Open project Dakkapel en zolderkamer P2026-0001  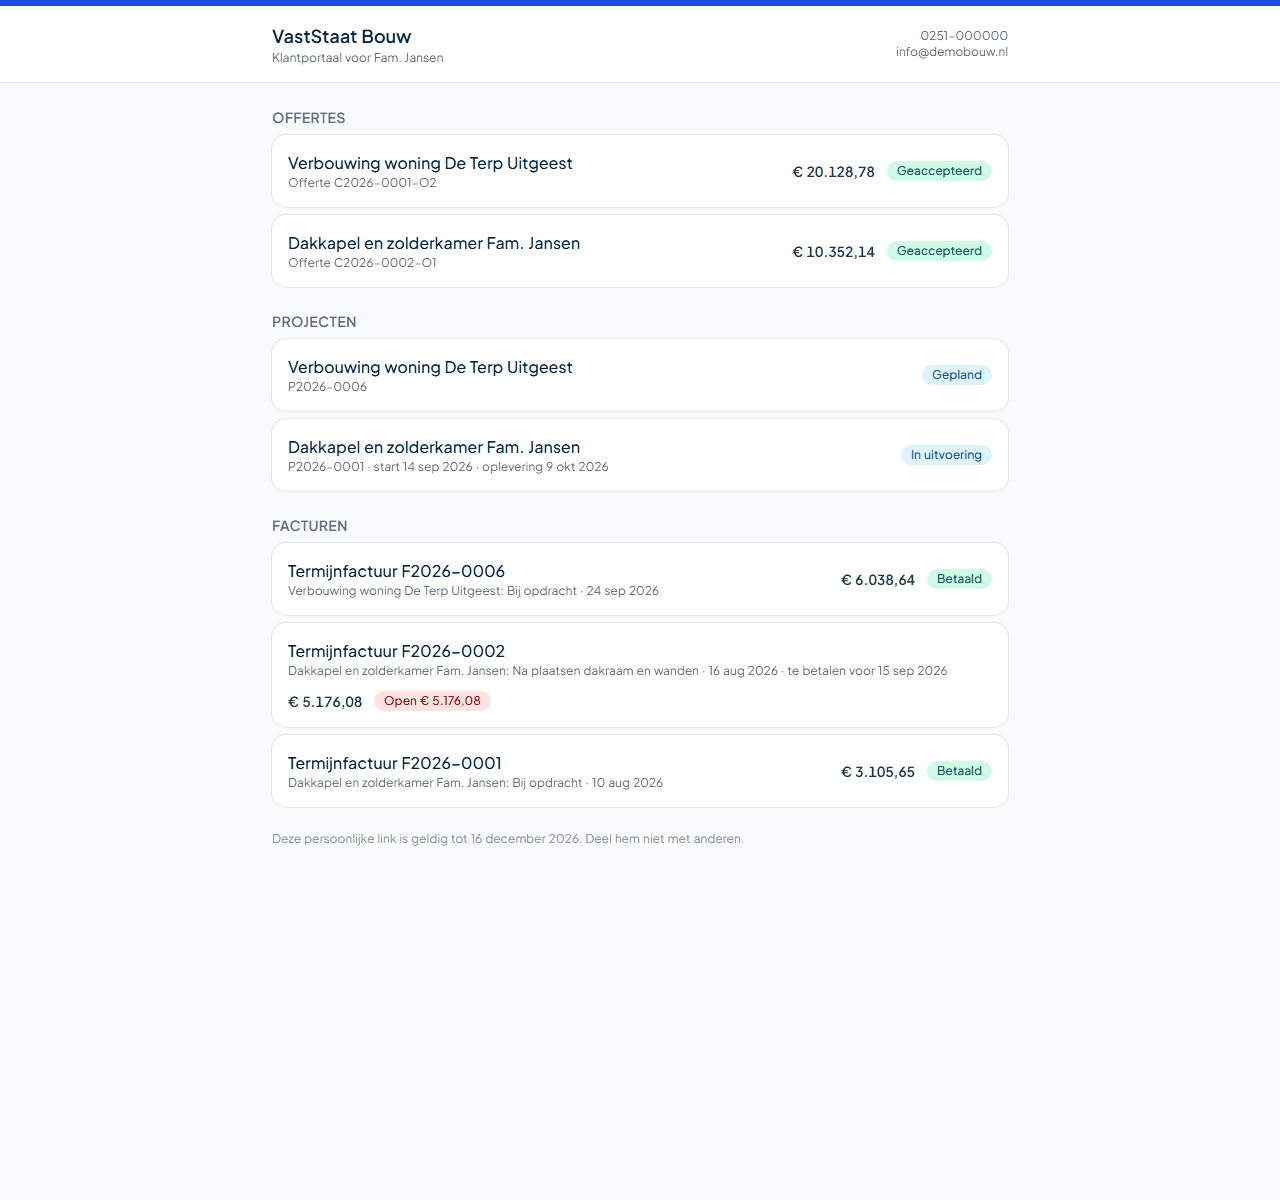pyautogui.click(x=640, y=455)
